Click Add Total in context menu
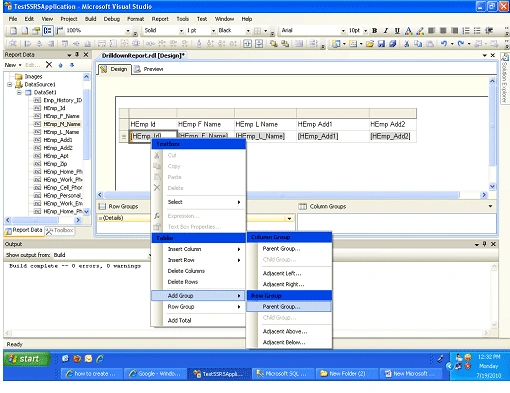The image size is (510, 393). [x=198, y=320]
